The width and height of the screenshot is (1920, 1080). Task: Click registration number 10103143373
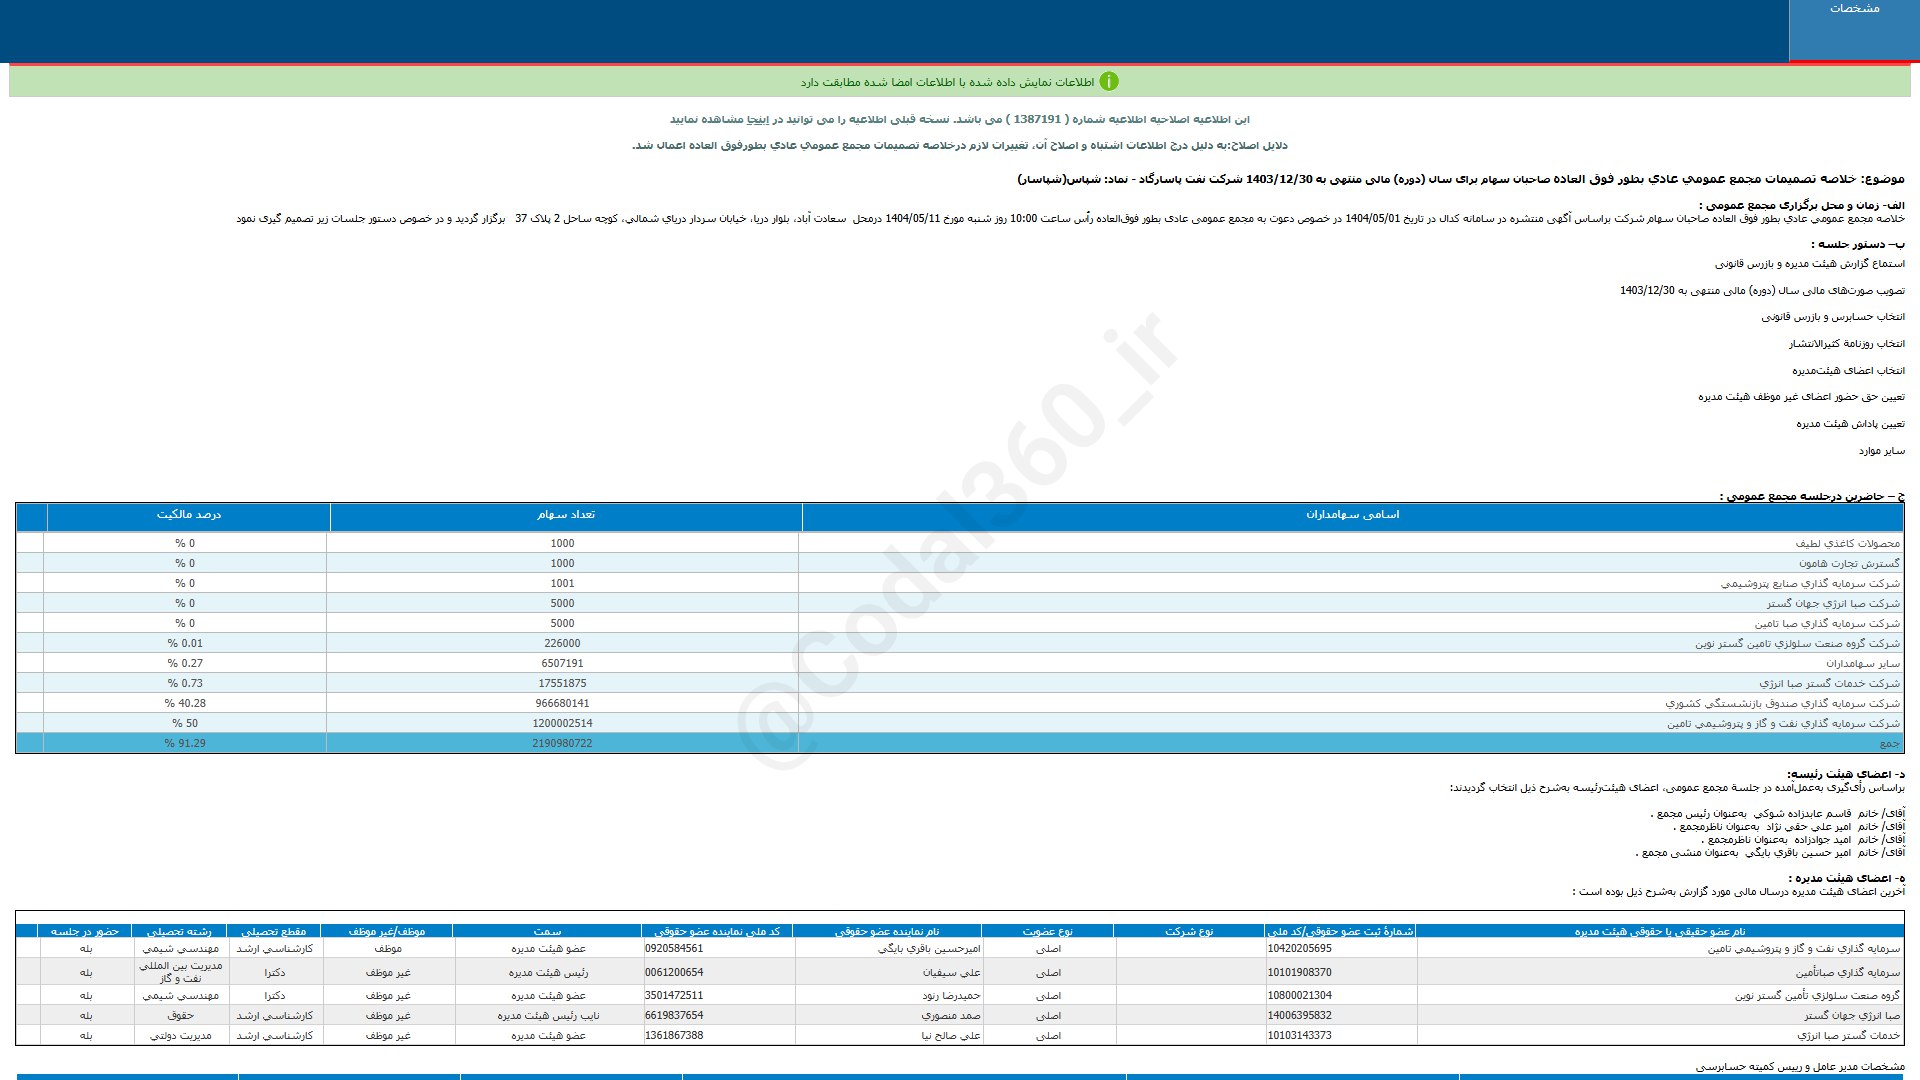pyautogui.click(x=1299, y=1035)
